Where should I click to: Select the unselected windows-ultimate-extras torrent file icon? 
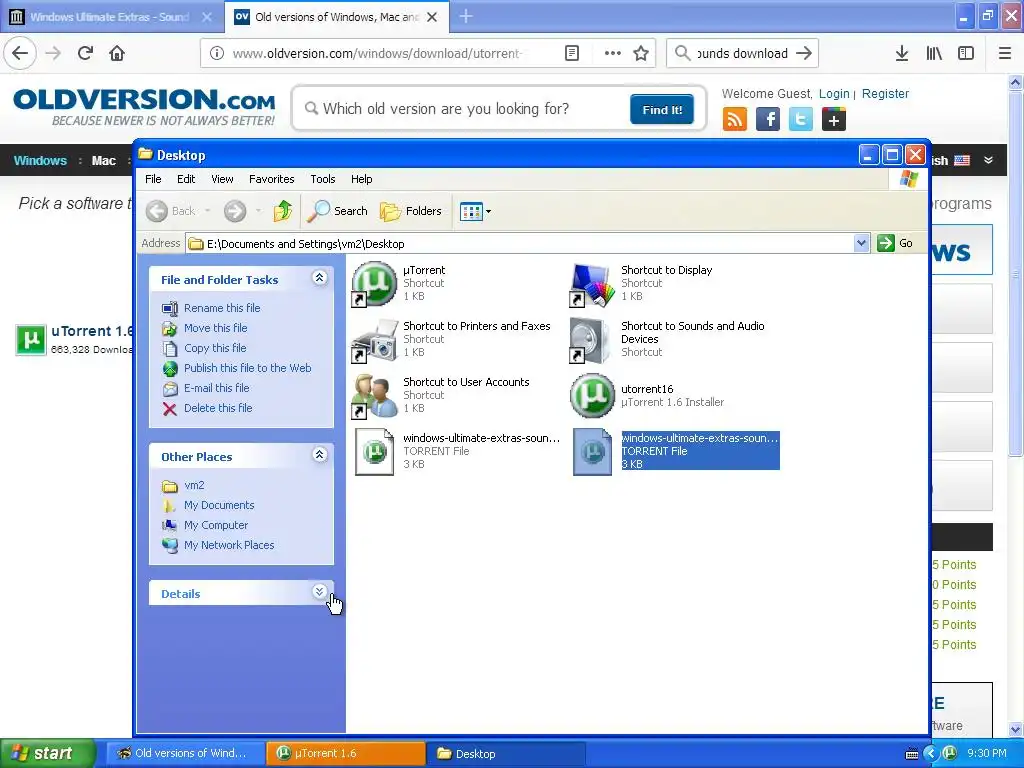click(374, 452)
